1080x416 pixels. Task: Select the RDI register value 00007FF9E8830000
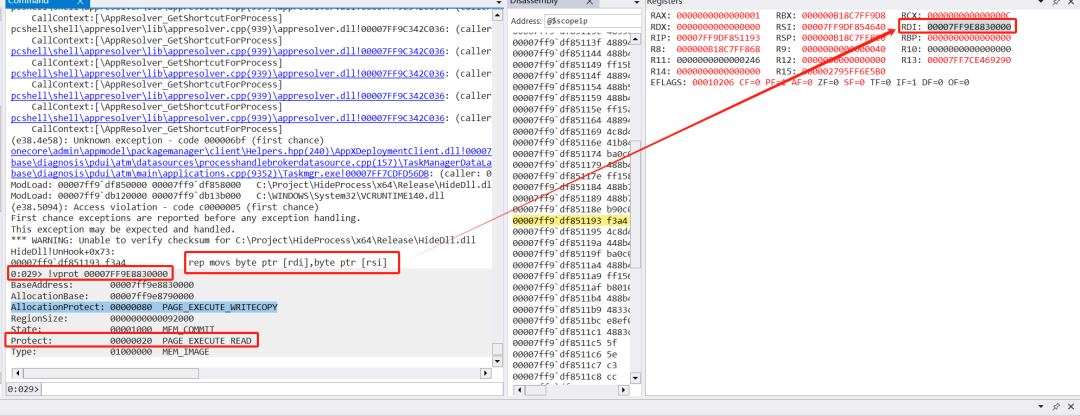[968, 26]
